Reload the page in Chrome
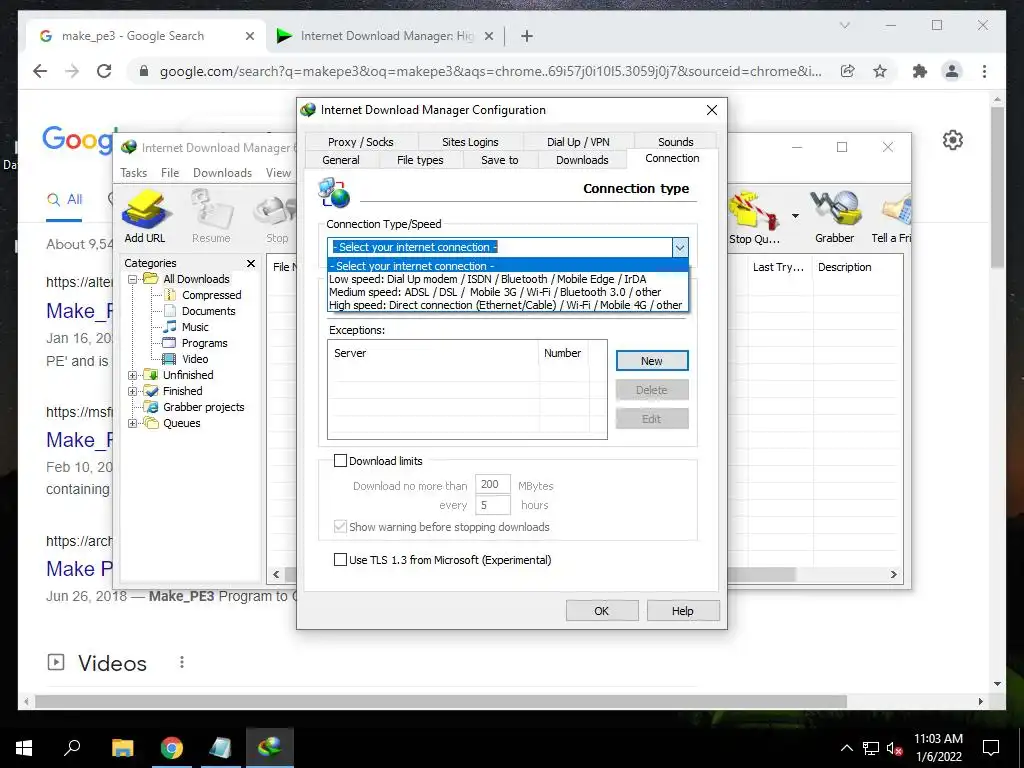This screenshot has width=1024, height=768. pos(104,71)
